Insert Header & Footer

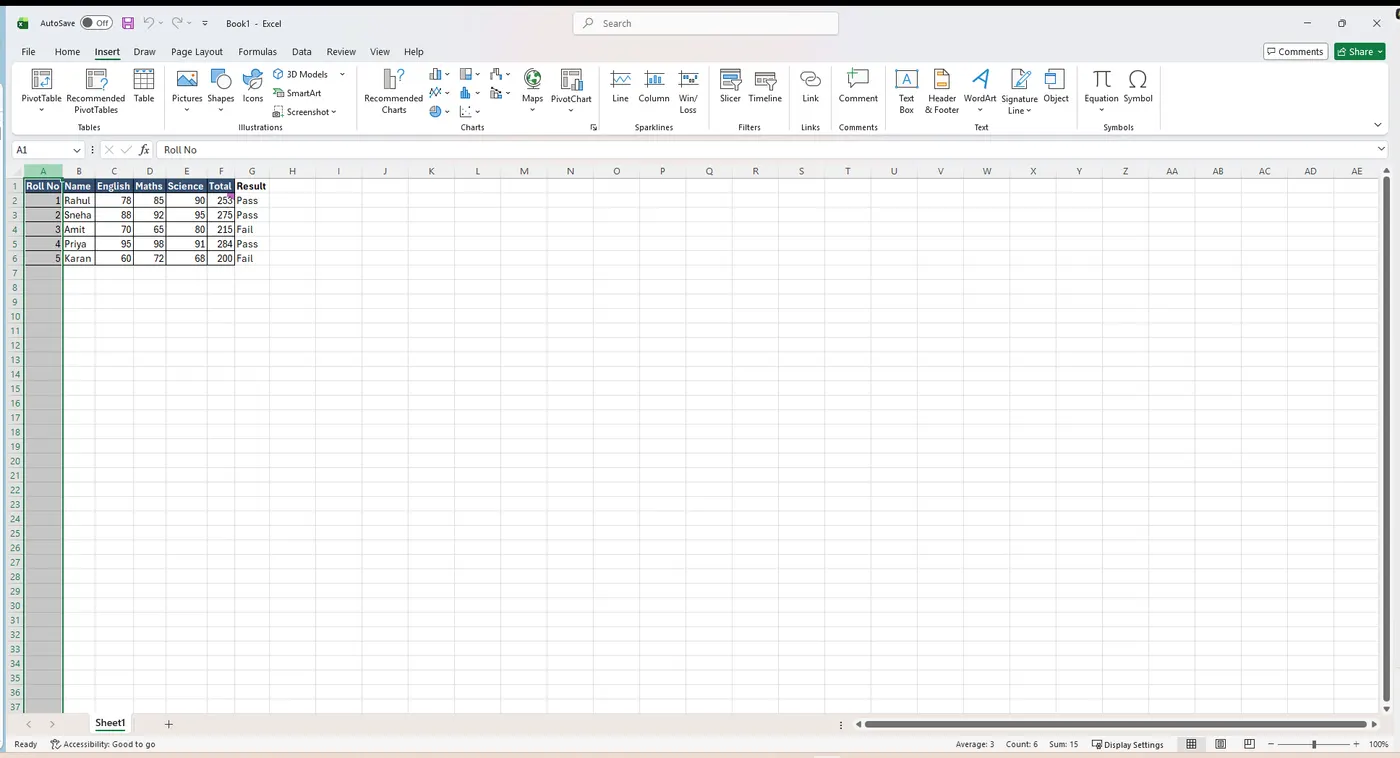point(942,90)
